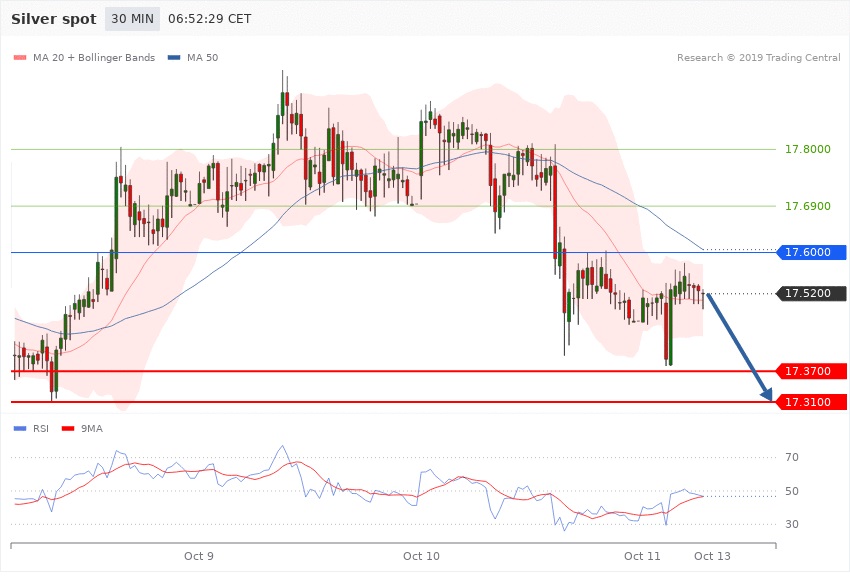Select the black 17.5200 current price tag
This screenshot has height=576, width=850.
coord(810,294)
